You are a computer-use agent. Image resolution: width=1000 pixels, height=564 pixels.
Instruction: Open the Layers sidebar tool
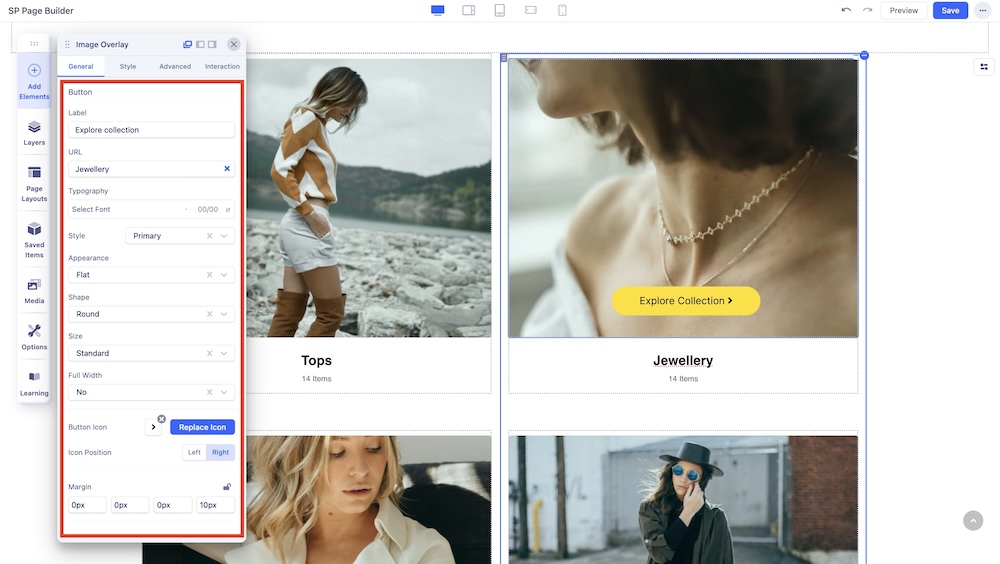tap(34, 133)
